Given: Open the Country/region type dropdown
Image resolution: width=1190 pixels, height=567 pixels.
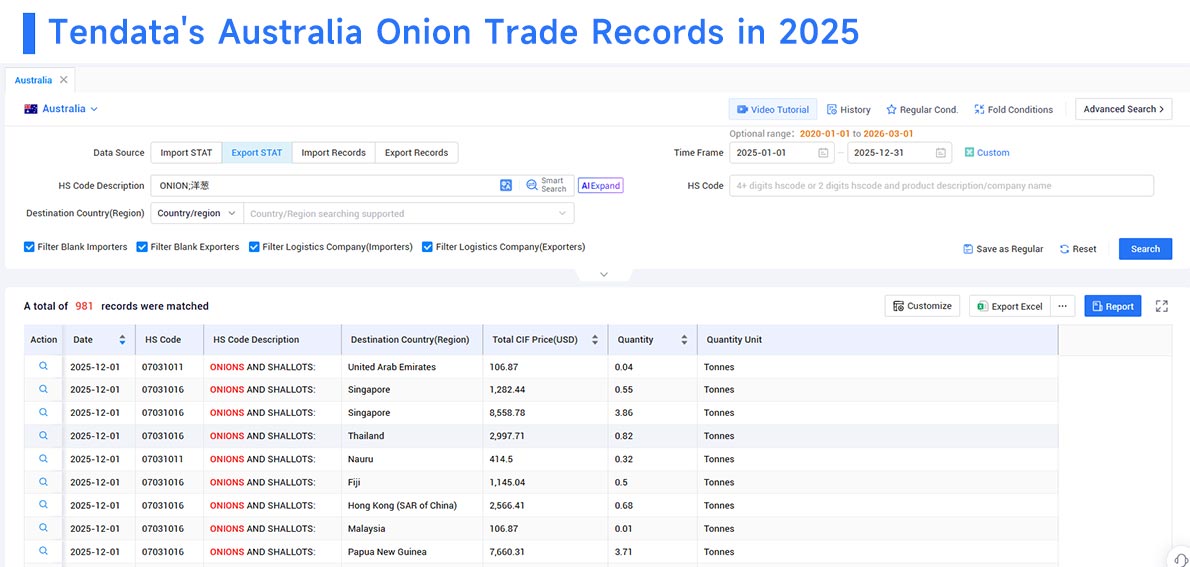Looking at the screenshot, I should tap(197, 213).
